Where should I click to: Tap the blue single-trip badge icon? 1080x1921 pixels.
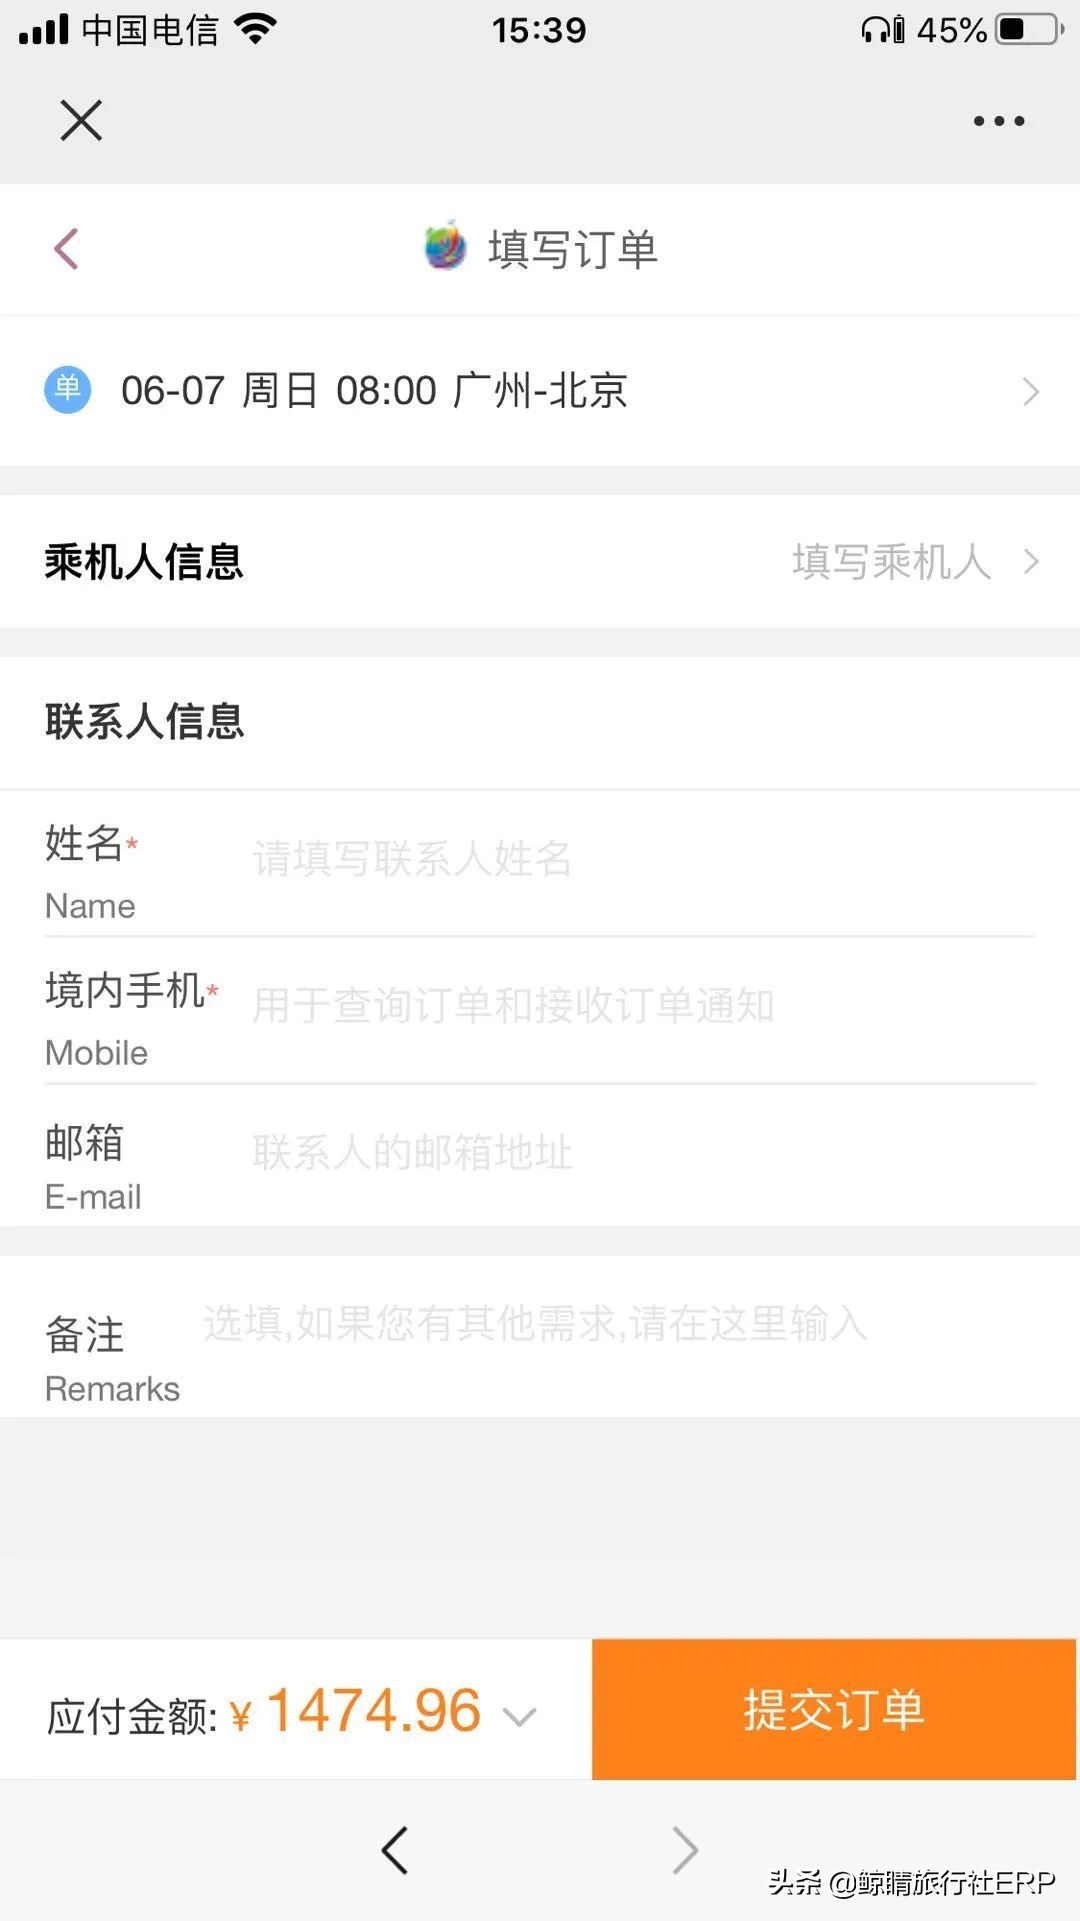tap(67, 389)
